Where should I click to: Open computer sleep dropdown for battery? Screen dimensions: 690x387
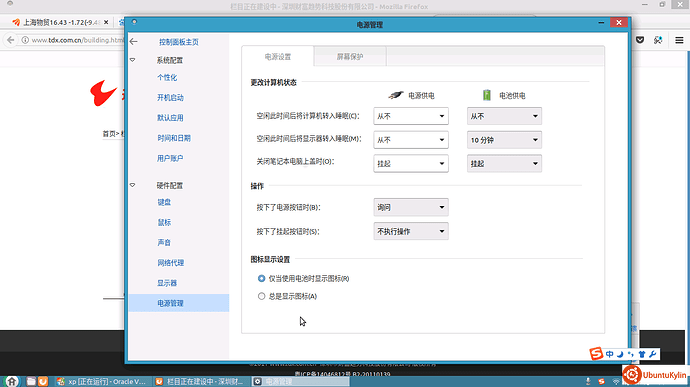tap(504, 116)
